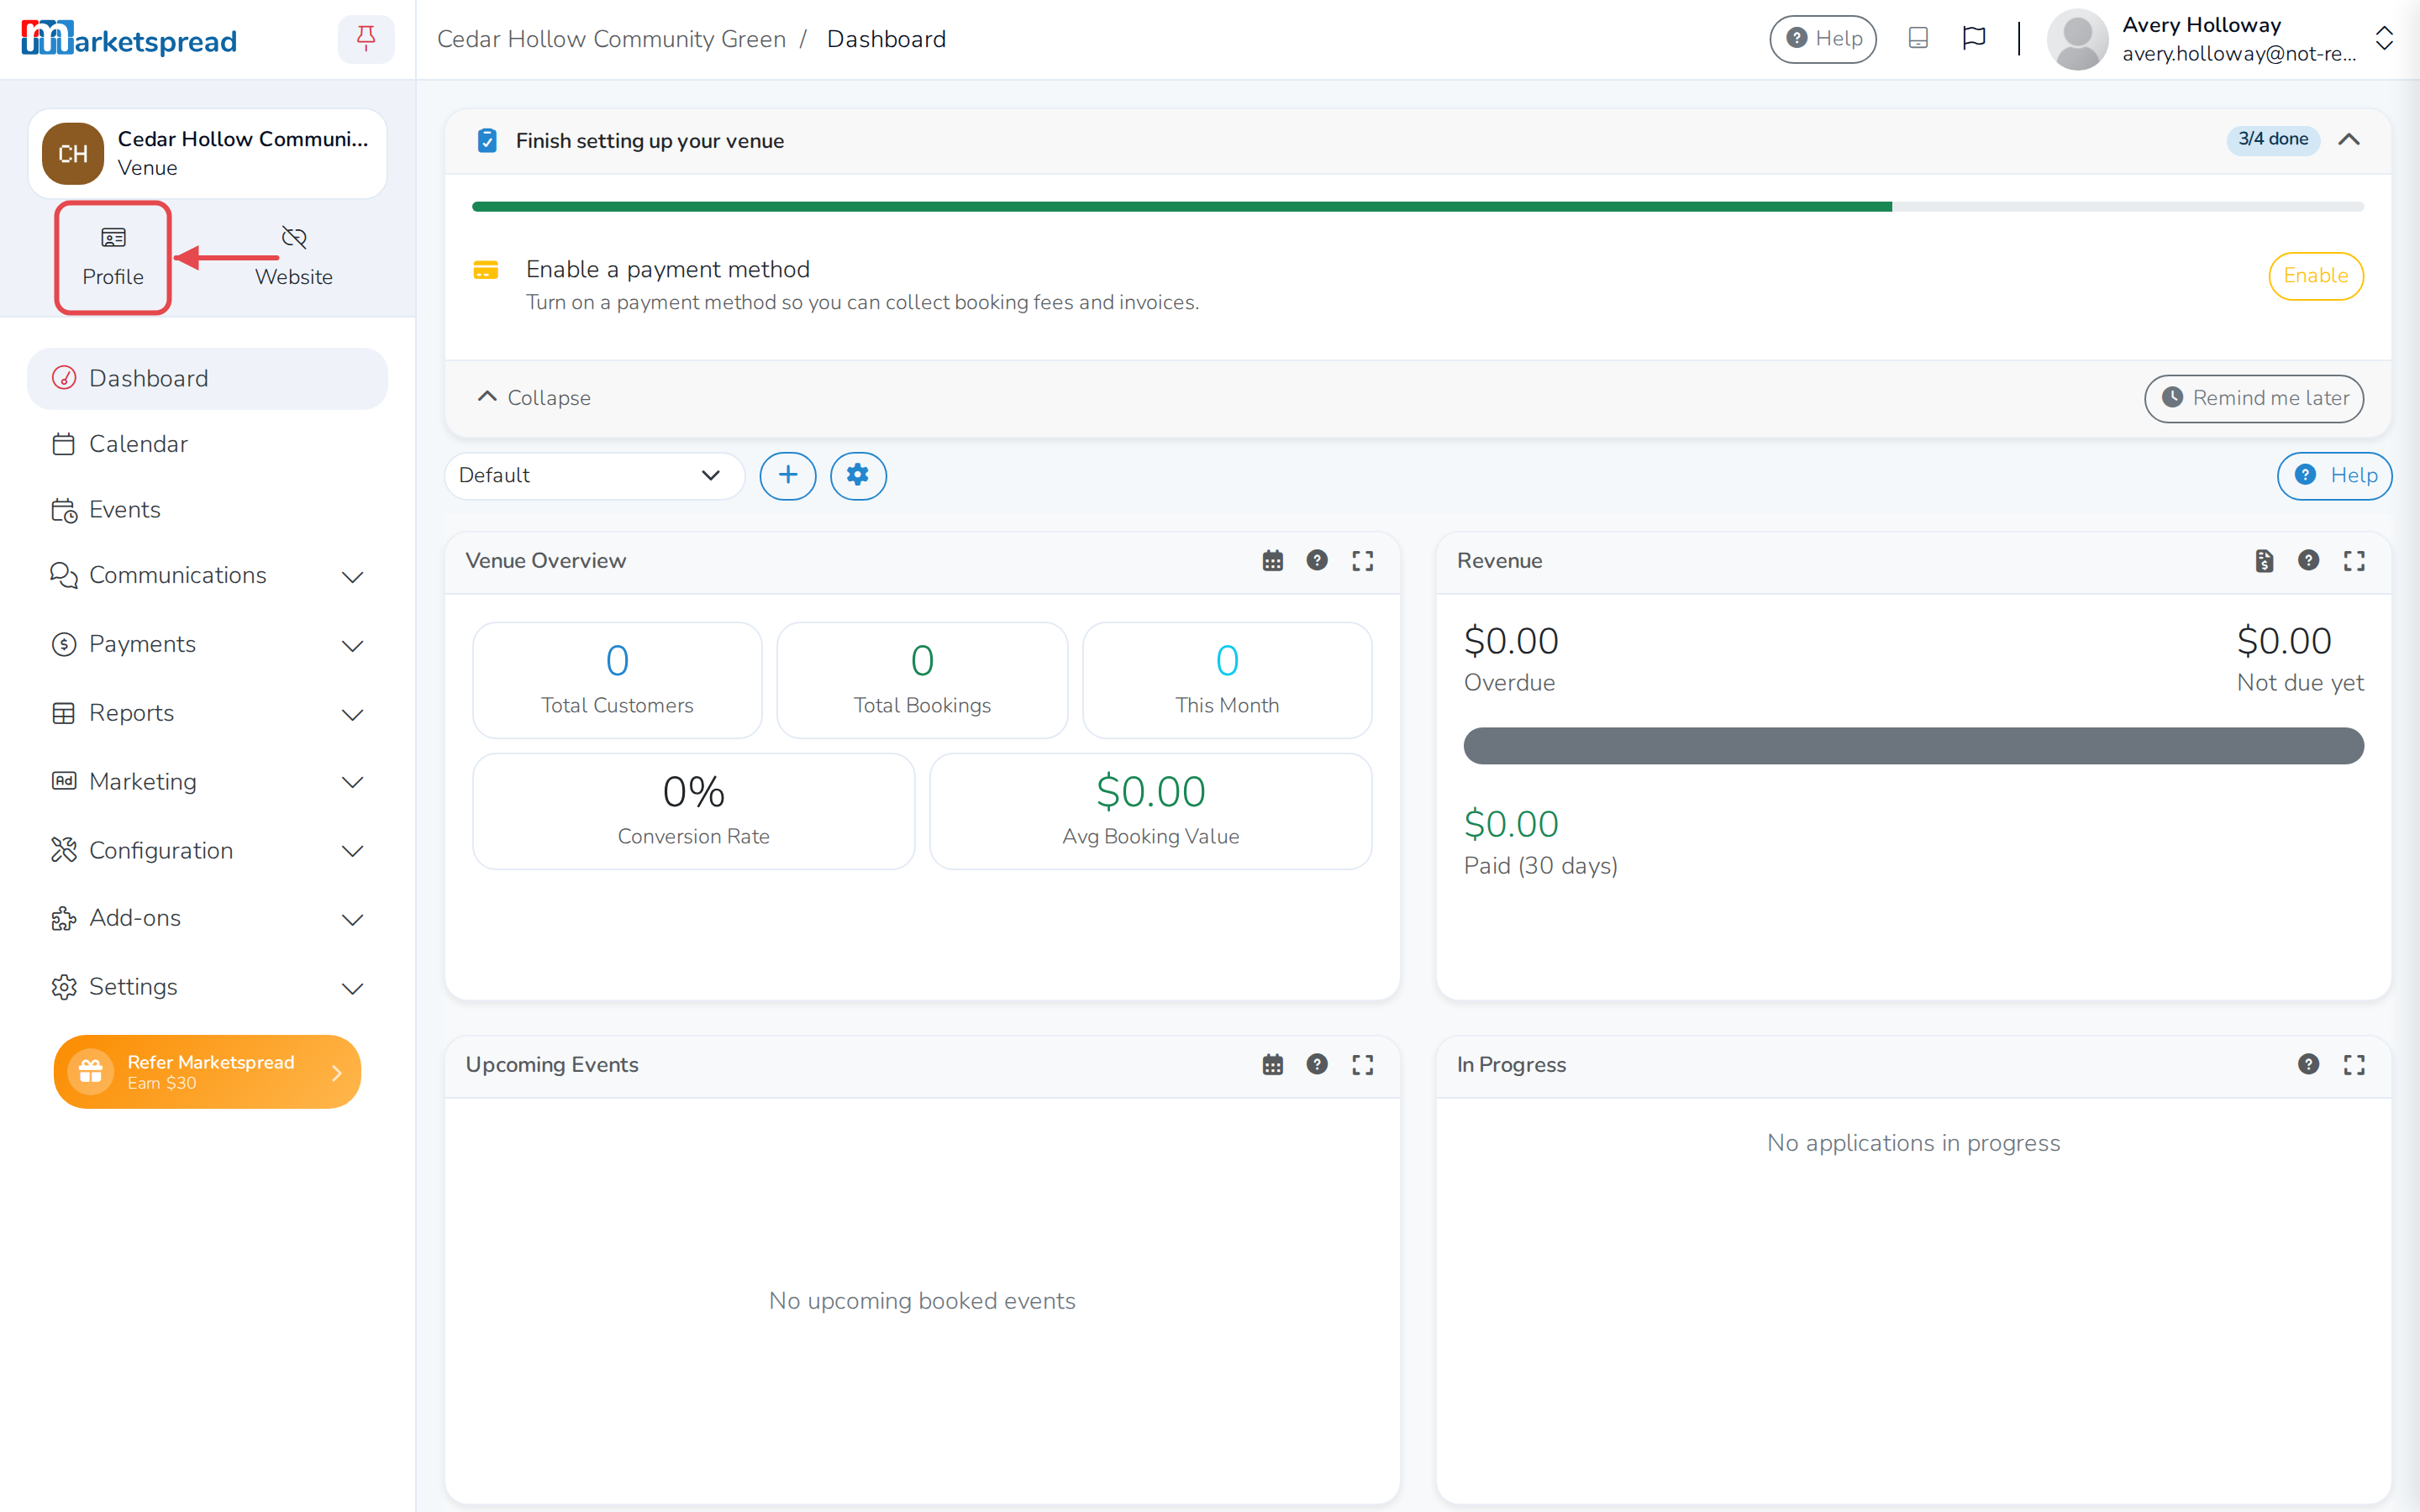Open Upcoming Events help question icon

(x=1317, y=1065)
